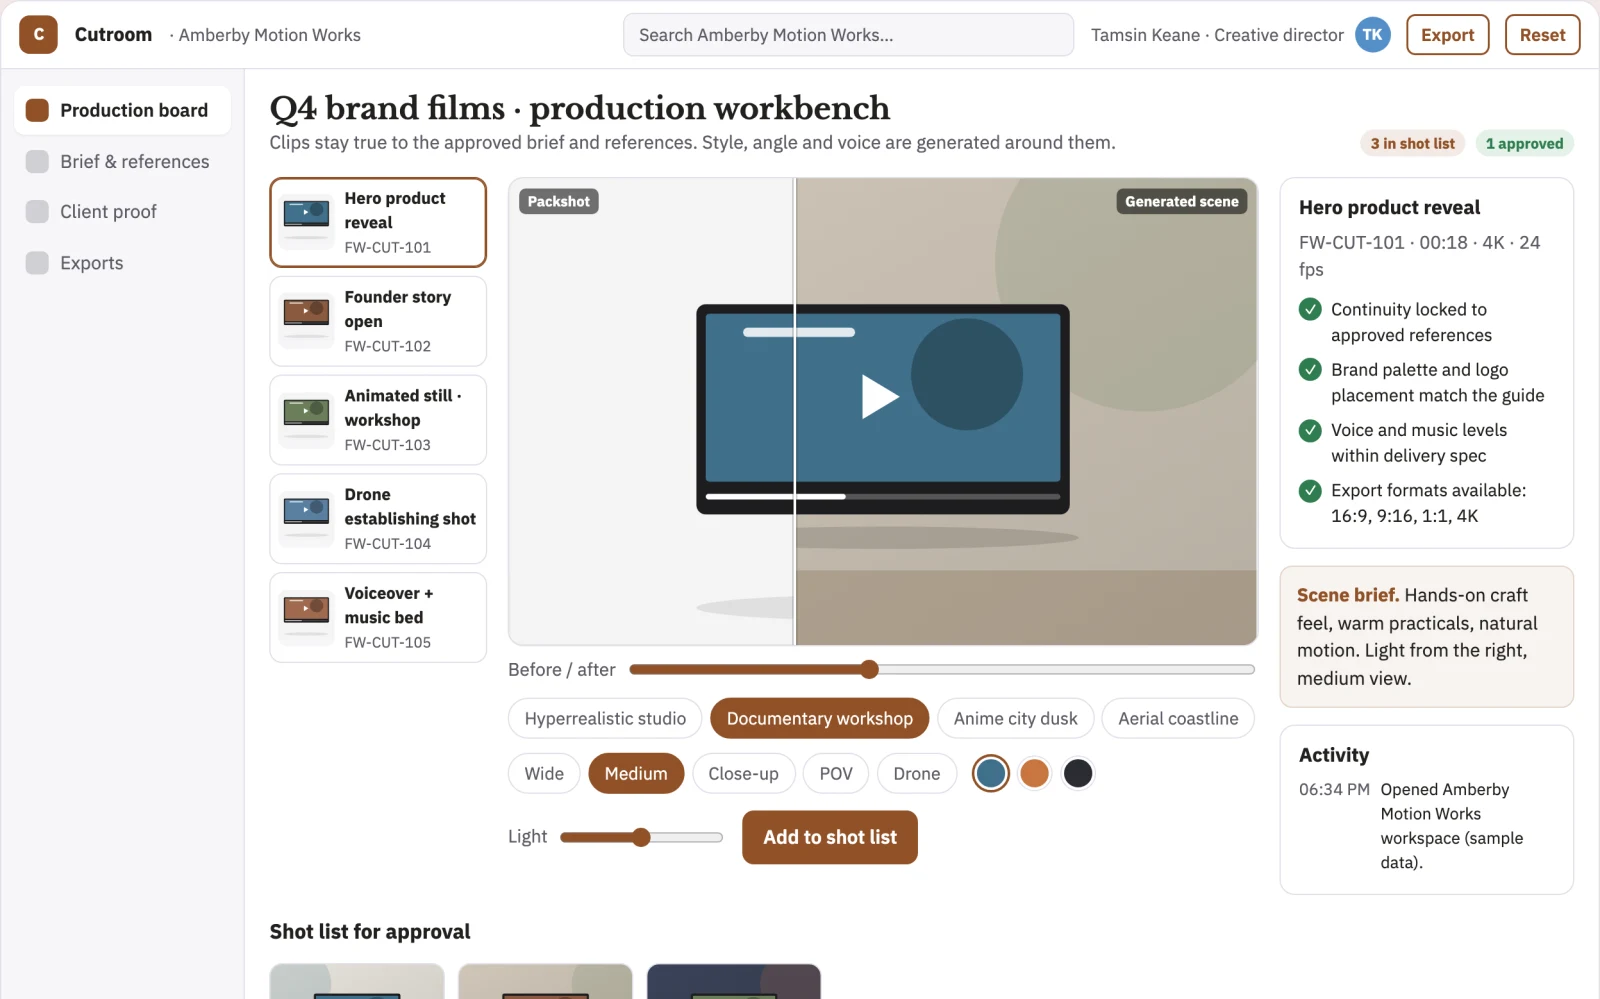Click the 1 approved badge
The width and height of the screenshot is (1600, 999).
1524,143
